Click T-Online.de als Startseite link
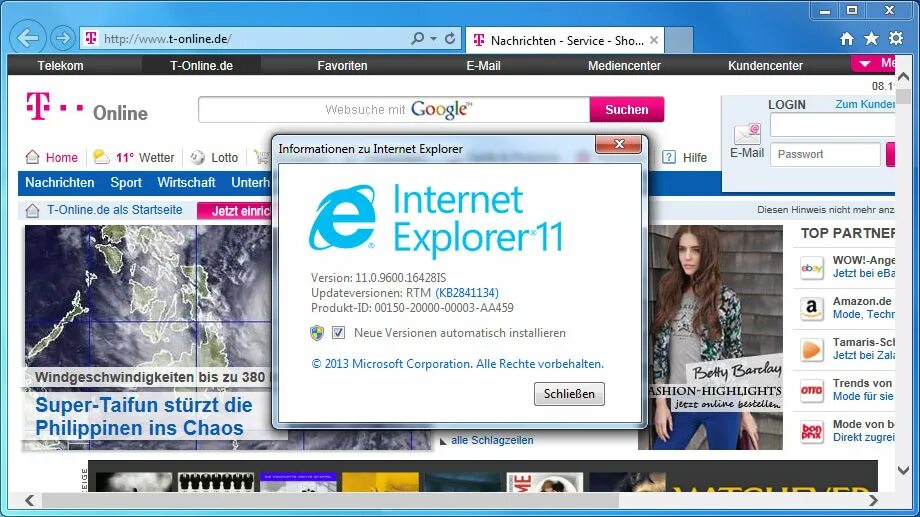 point(114,210)
